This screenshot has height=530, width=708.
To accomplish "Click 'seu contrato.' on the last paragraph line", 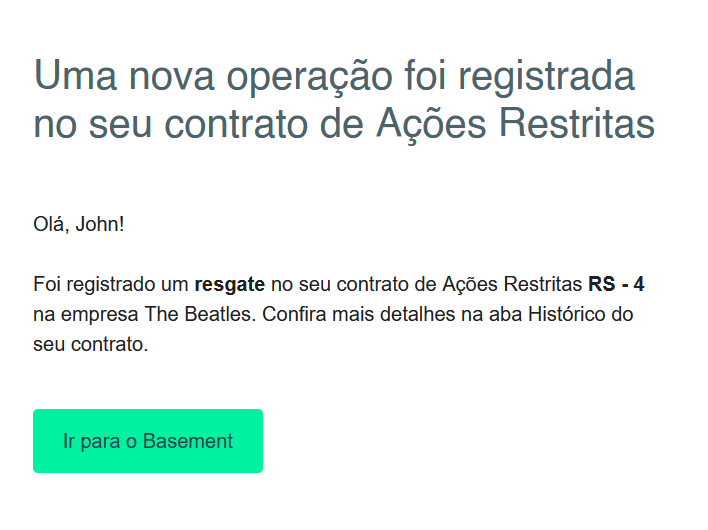I will pos(90,346).
